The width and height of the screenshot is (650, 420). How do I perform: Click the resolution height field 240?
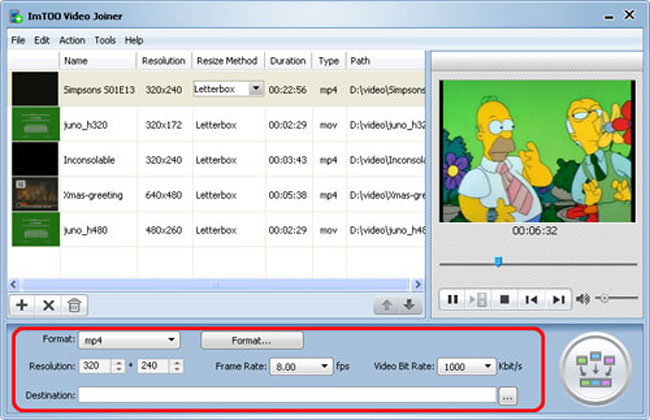tap(154, 366)
